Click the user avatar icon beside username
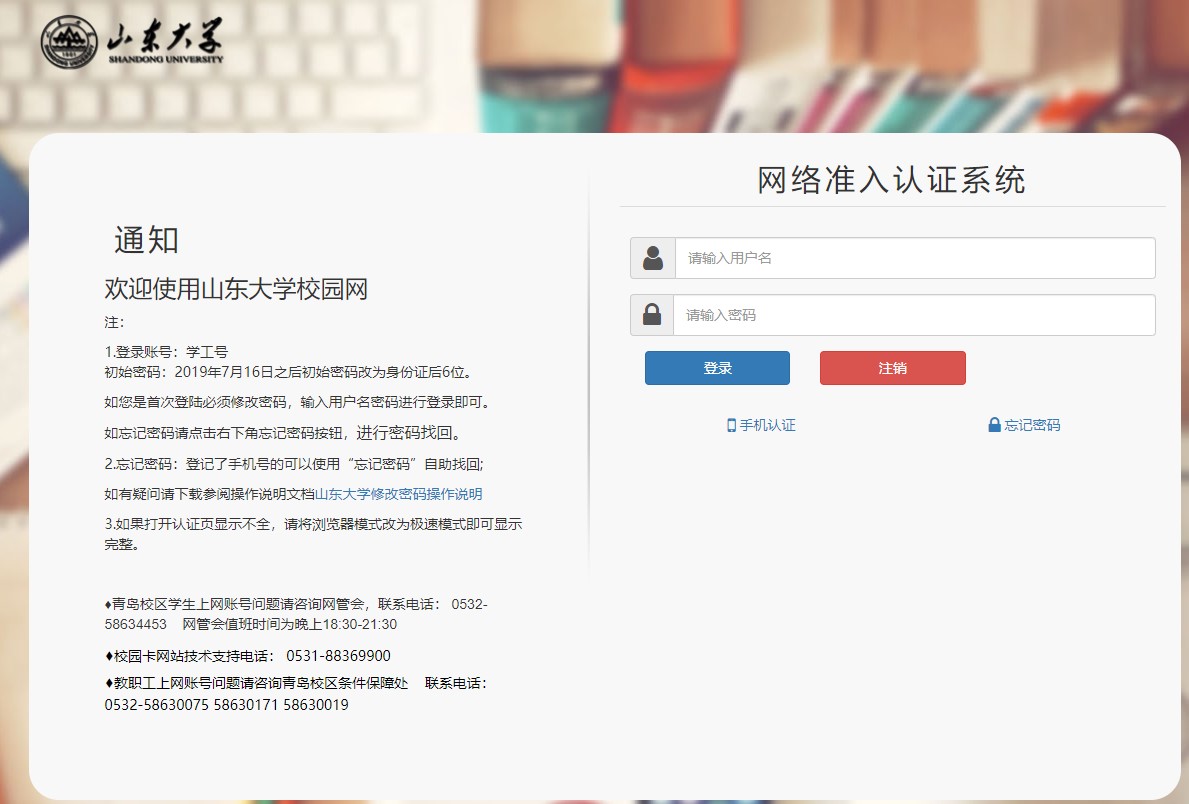The height and width of the screenshot is (804, 1189). coord(653,258)
